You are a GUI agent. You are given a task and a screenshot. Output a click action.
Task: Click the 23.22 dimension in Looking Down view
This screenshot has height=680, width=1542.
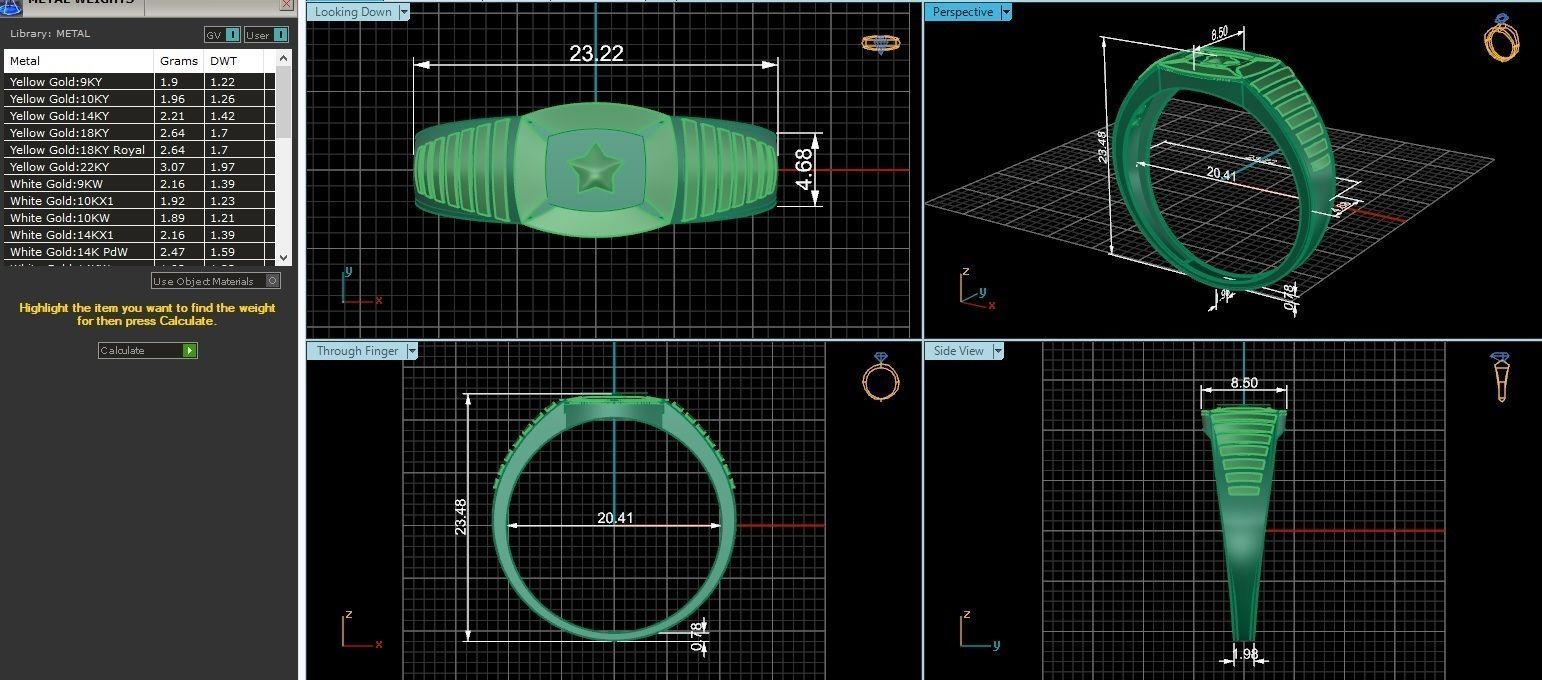coord(596,54)
